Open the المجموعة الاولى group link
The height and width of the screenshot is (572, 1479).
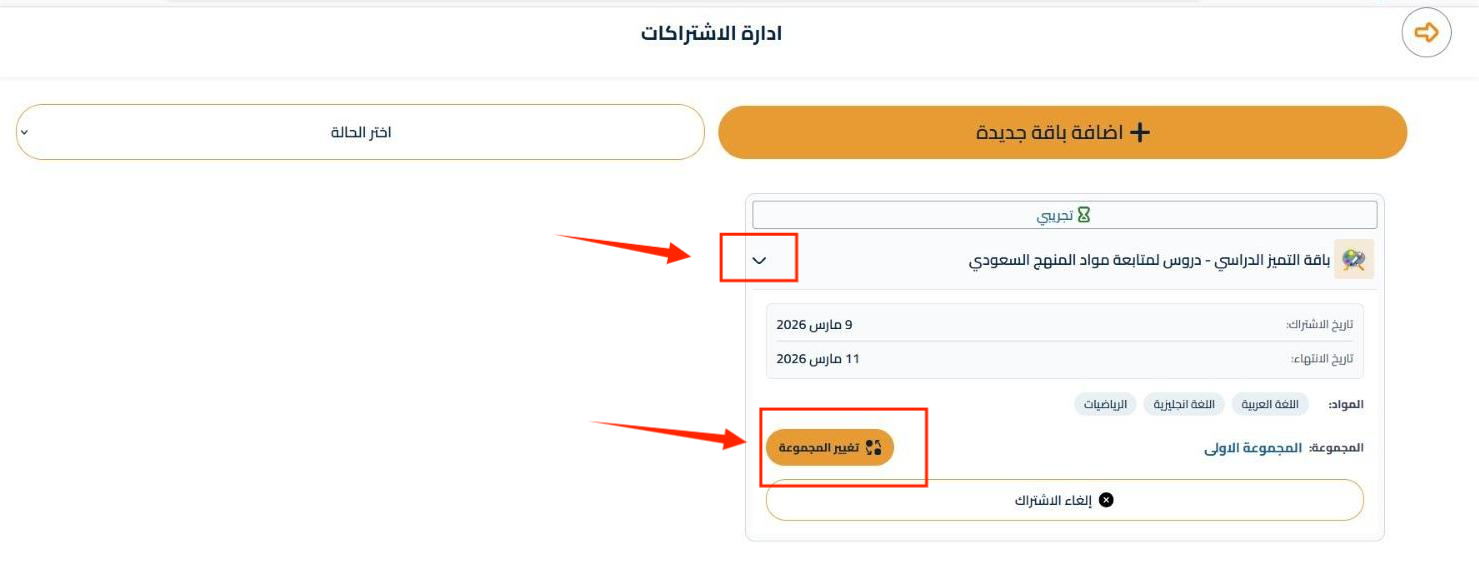(1253, 448)
